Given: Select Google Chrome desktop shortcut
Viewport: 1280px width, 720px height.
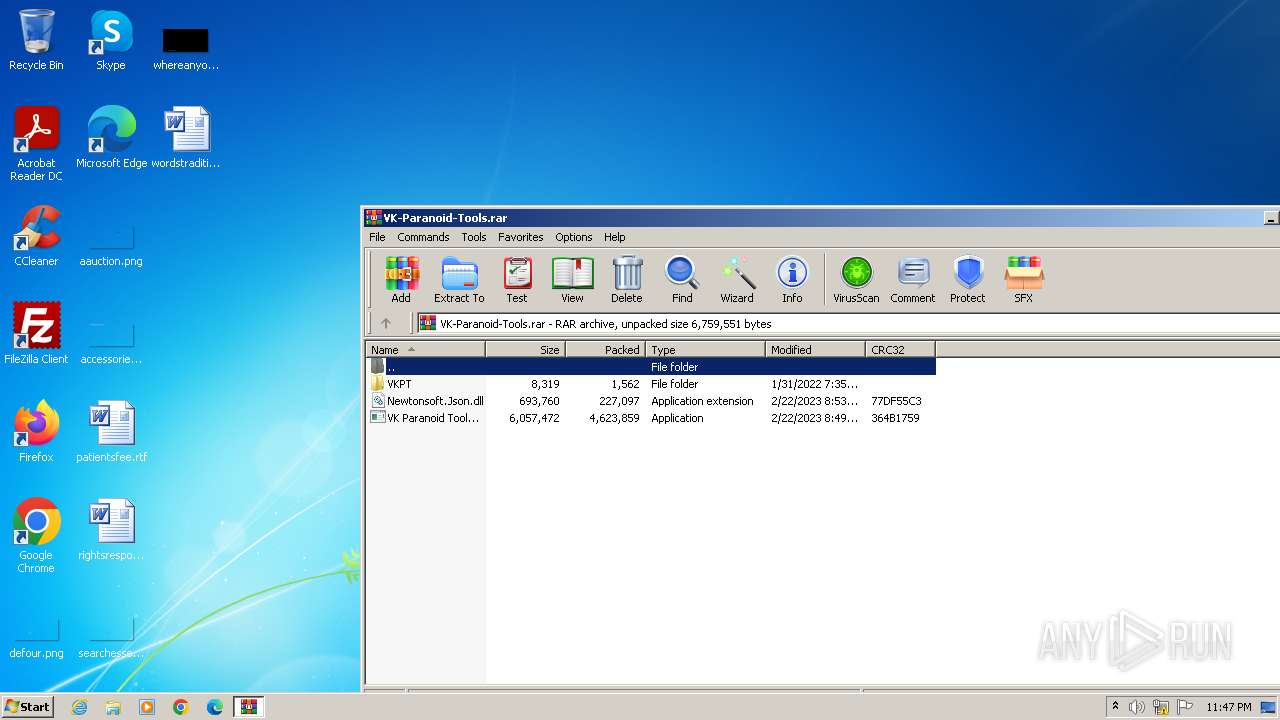Looking at the screenshot, I should click(x=36, y=536).
